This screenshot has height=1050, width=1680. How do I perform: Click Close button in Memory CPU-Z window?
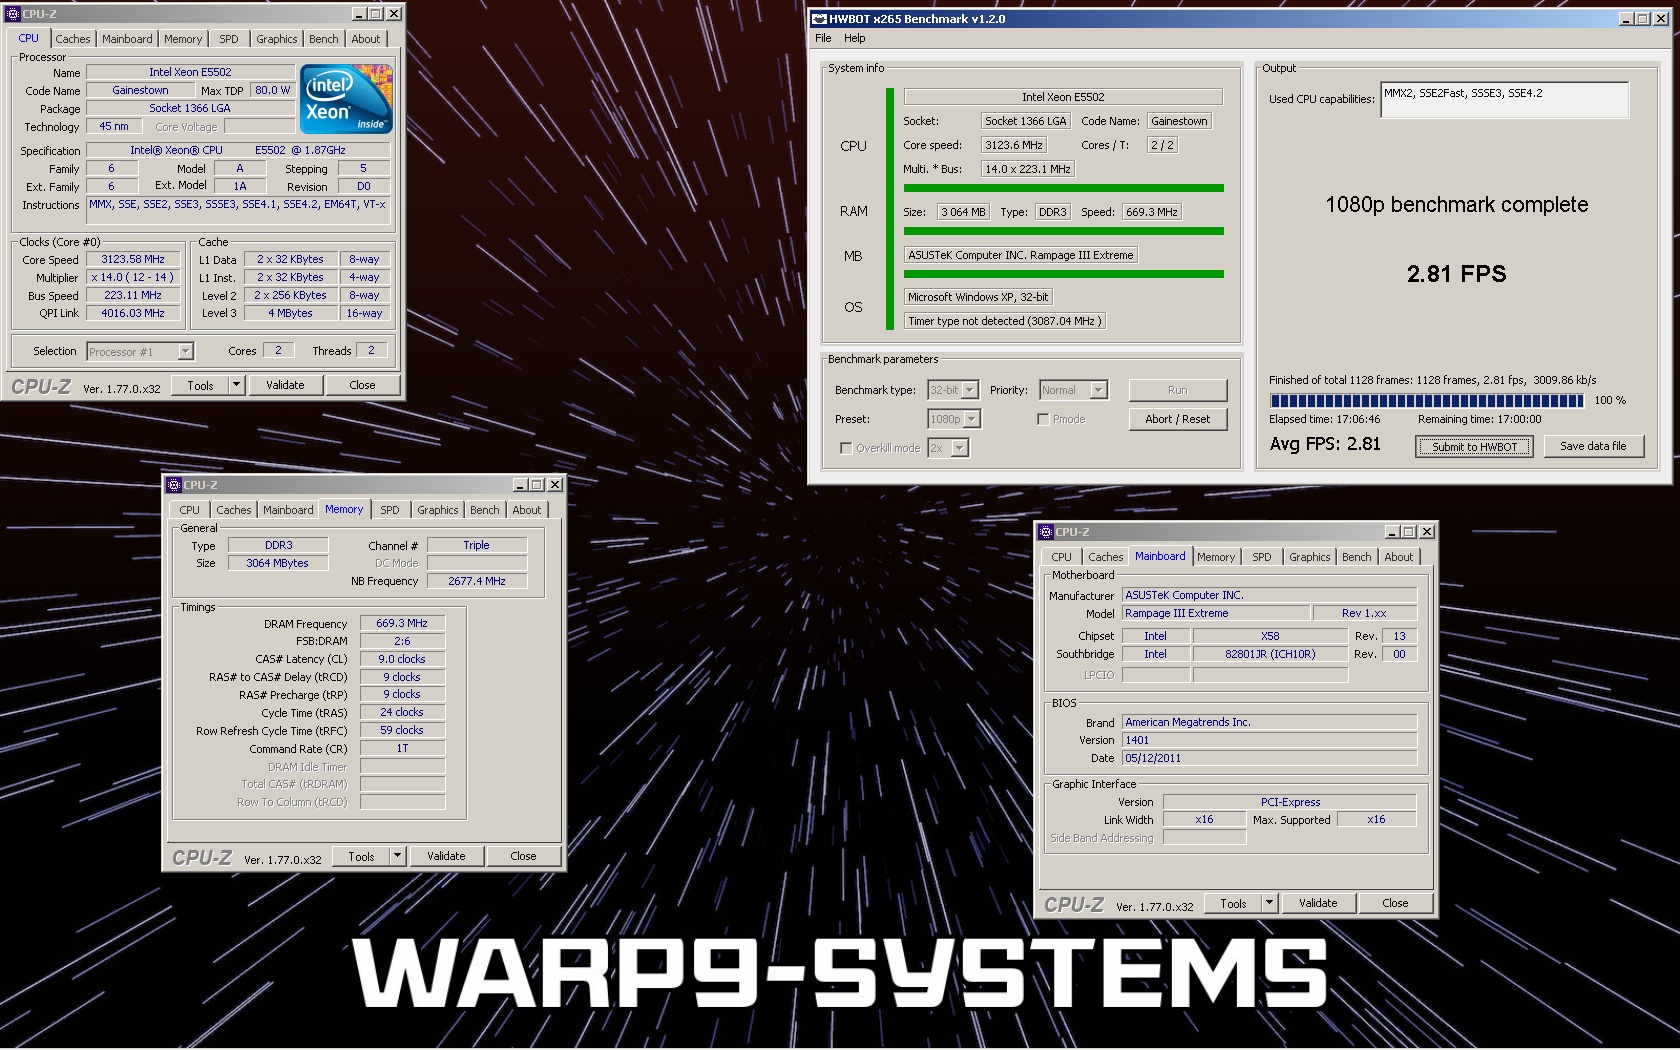pos(523,856)
